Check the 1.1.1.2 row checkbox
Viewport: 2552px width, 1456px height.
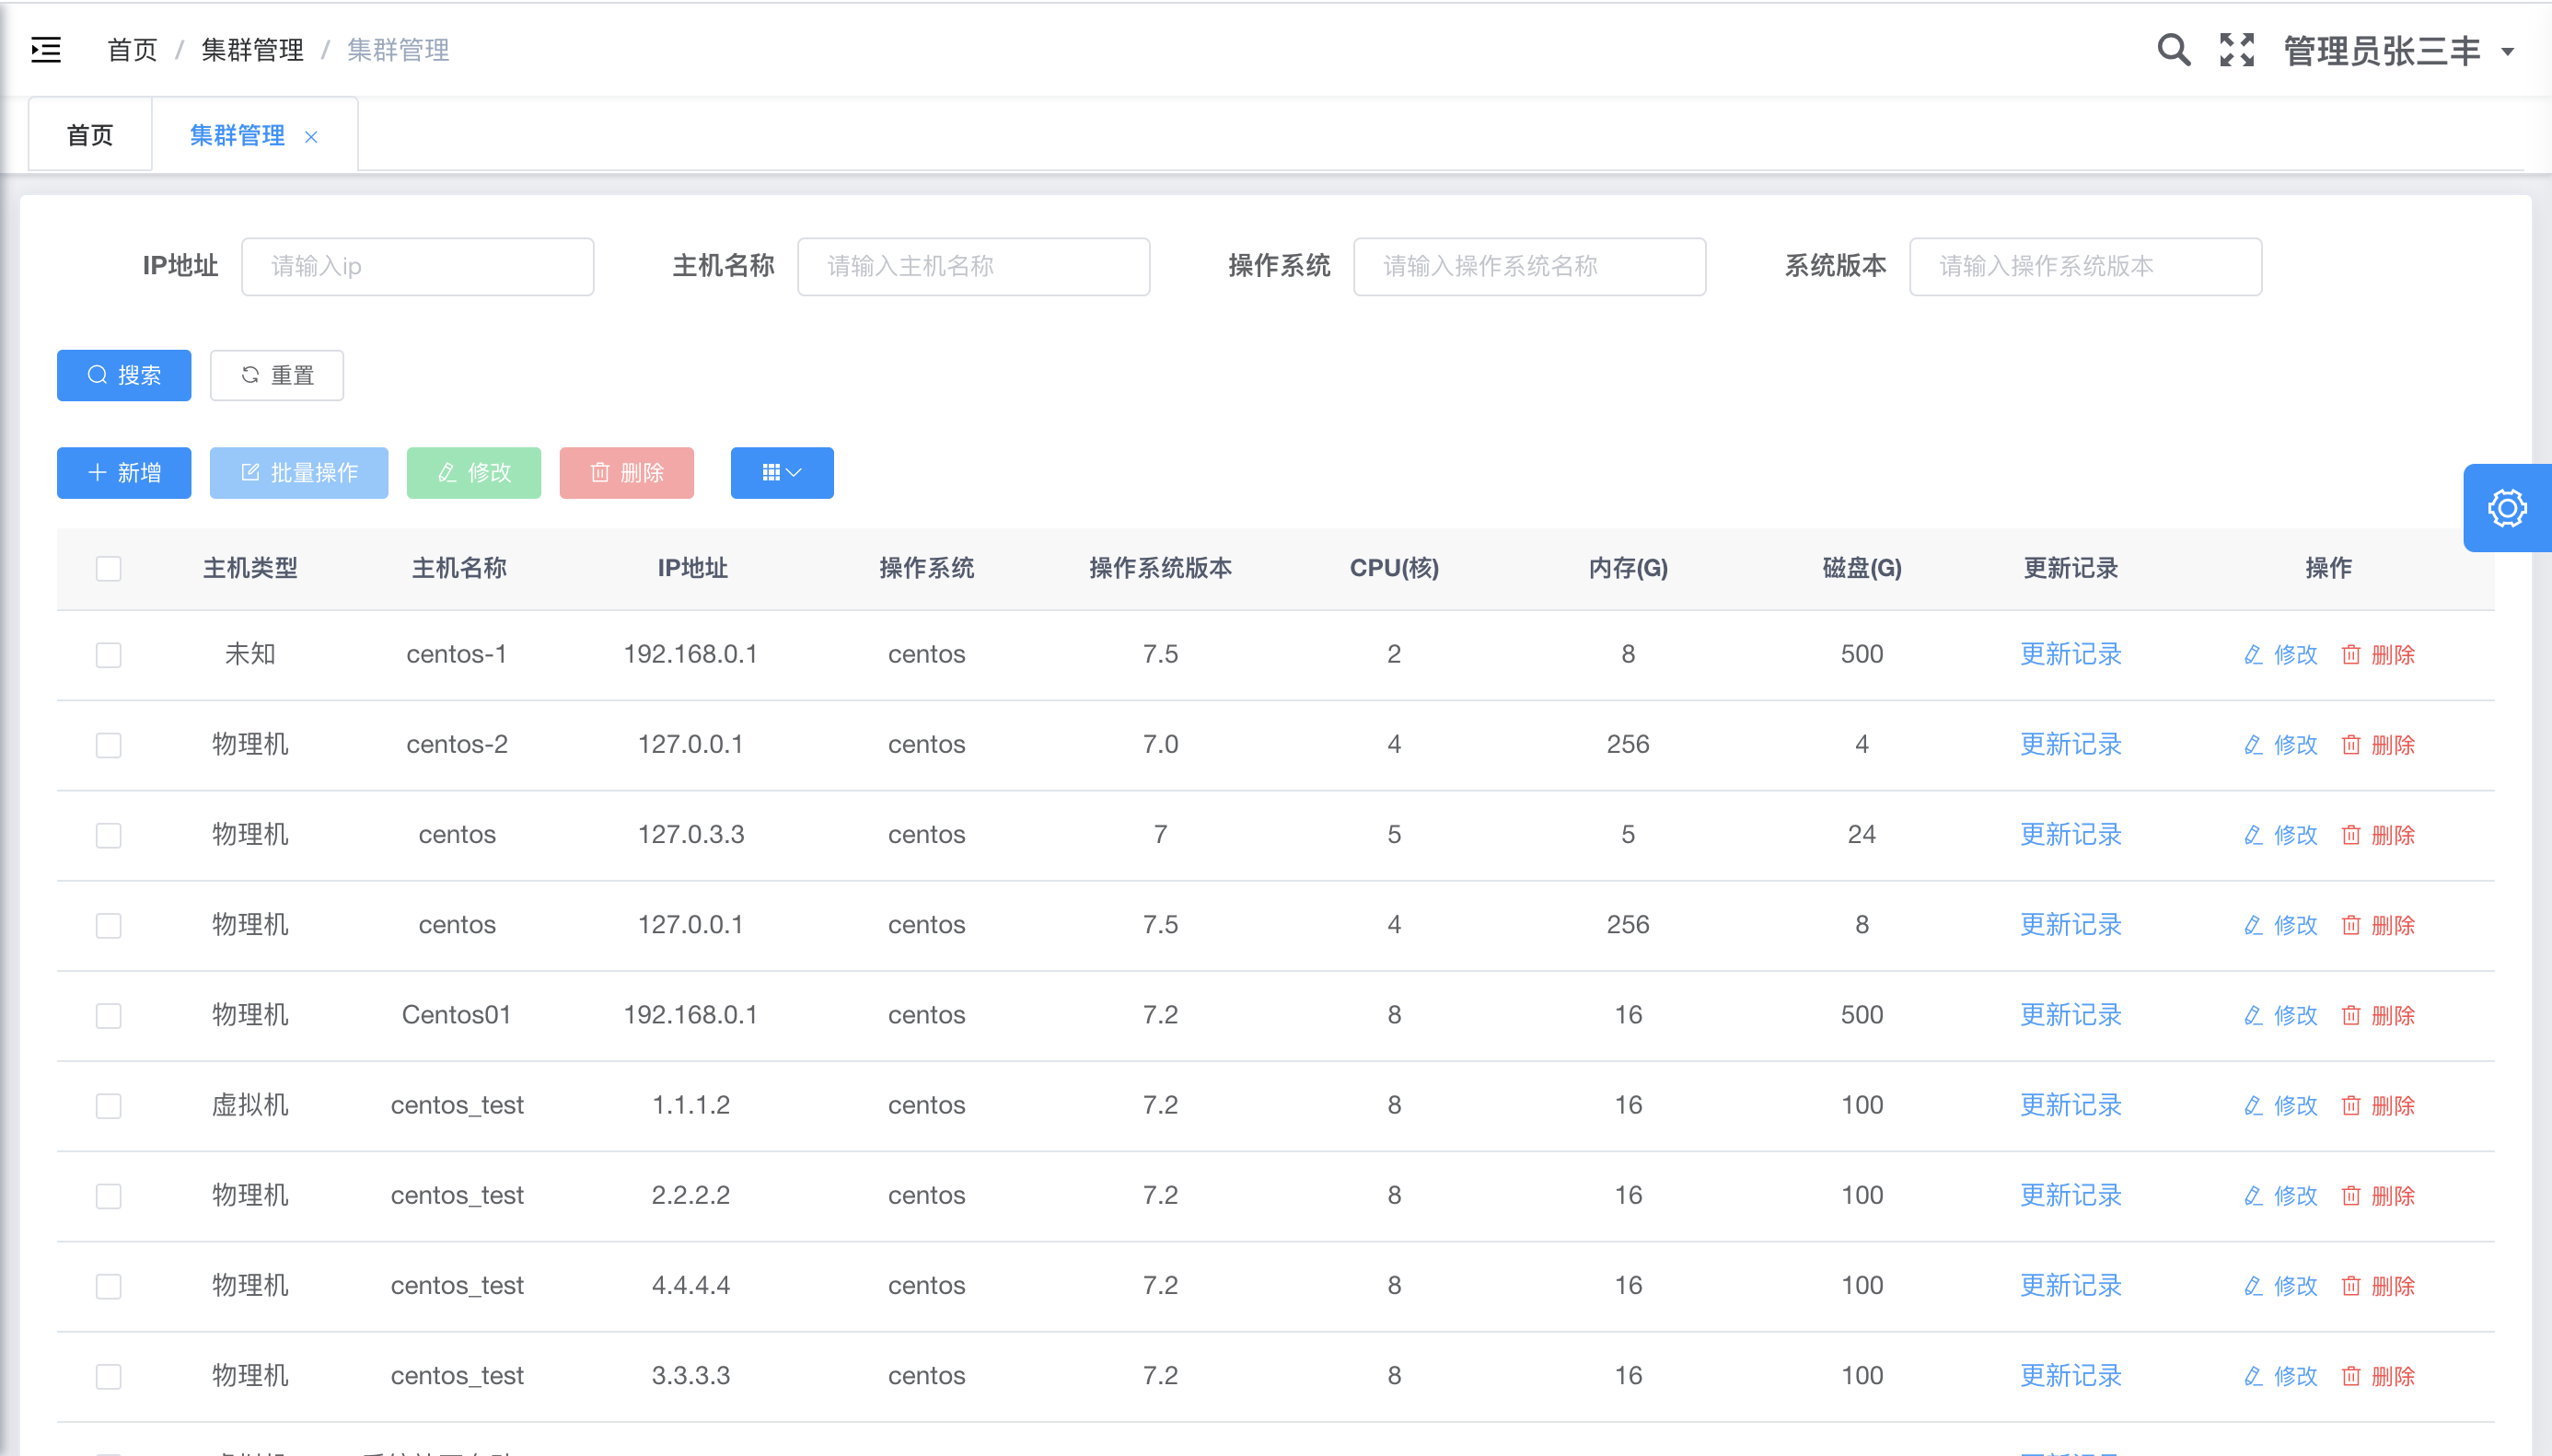[x=108, y=1106]
